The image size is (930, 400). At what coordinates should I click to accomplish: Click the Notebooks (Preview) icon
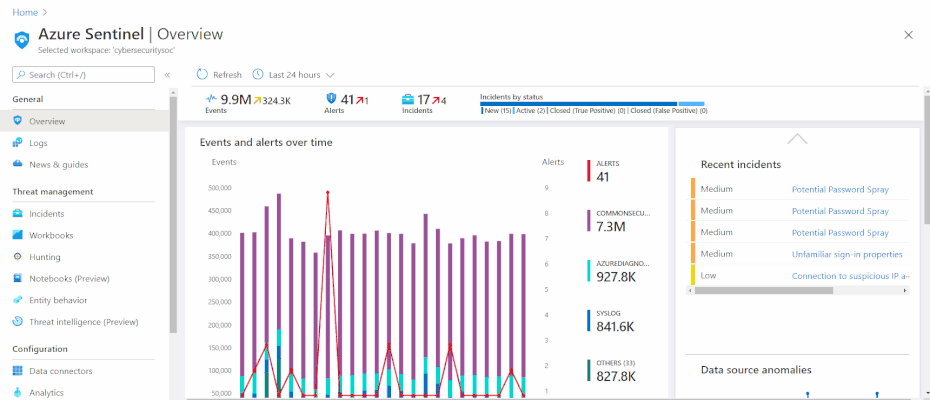18,278
